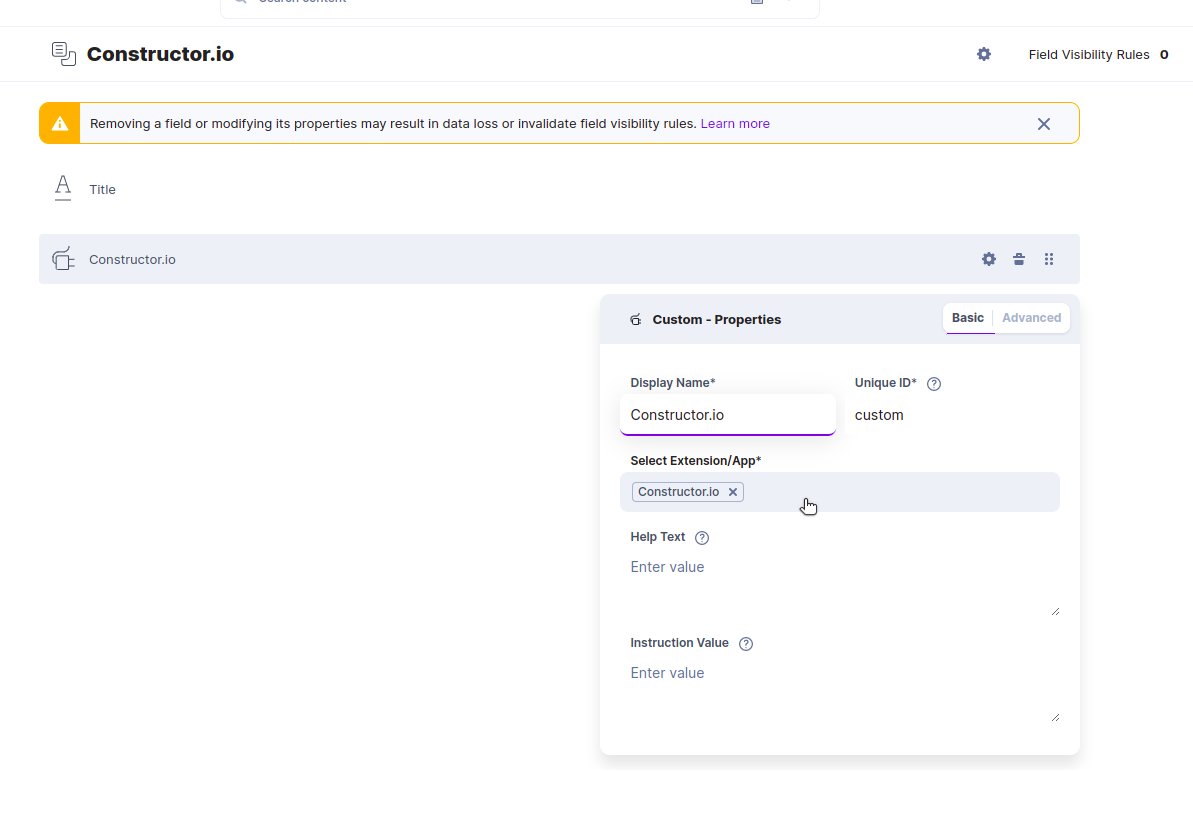
Task: Open content type settings gear in header
Action: pyautogui.click(x=984, y=54)
